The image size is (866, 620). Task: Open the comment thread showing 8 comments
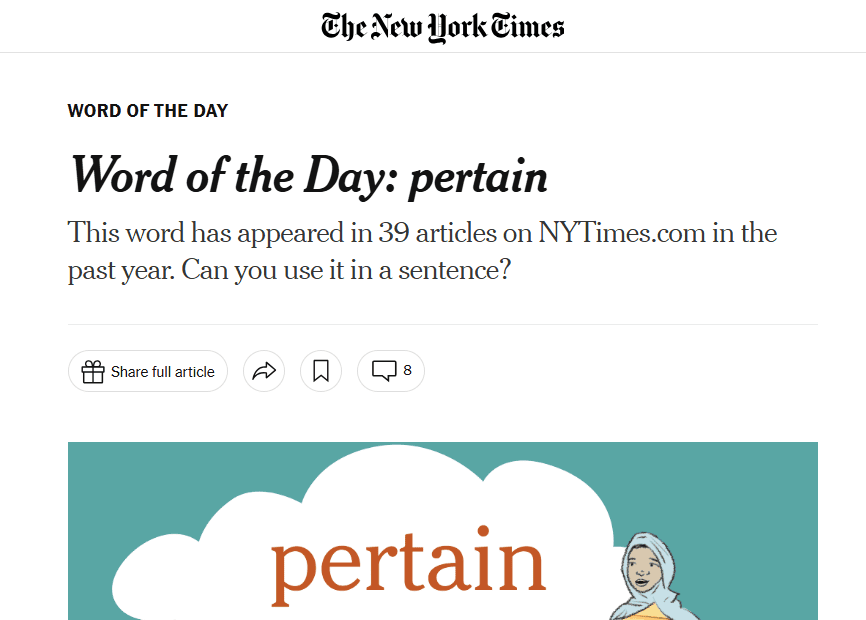pos(390,371)
